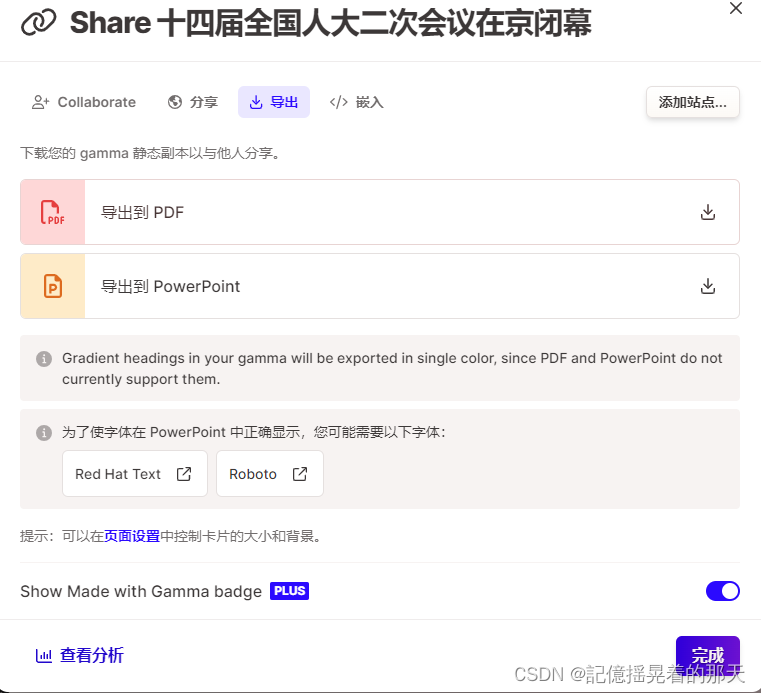This screenshot has width=761, height=693.
Task: Toggle Show Made with Gamma badge switch
Action: coord(723,591)
